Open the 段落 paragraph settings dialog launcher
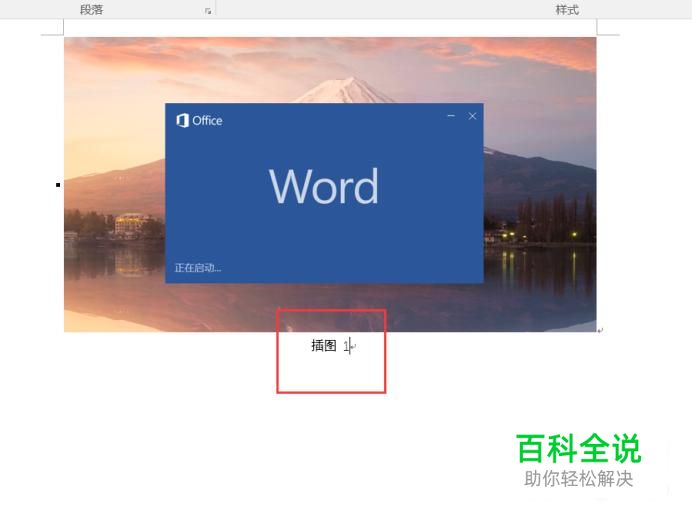 pyautogui.click(x=208, y=11)
